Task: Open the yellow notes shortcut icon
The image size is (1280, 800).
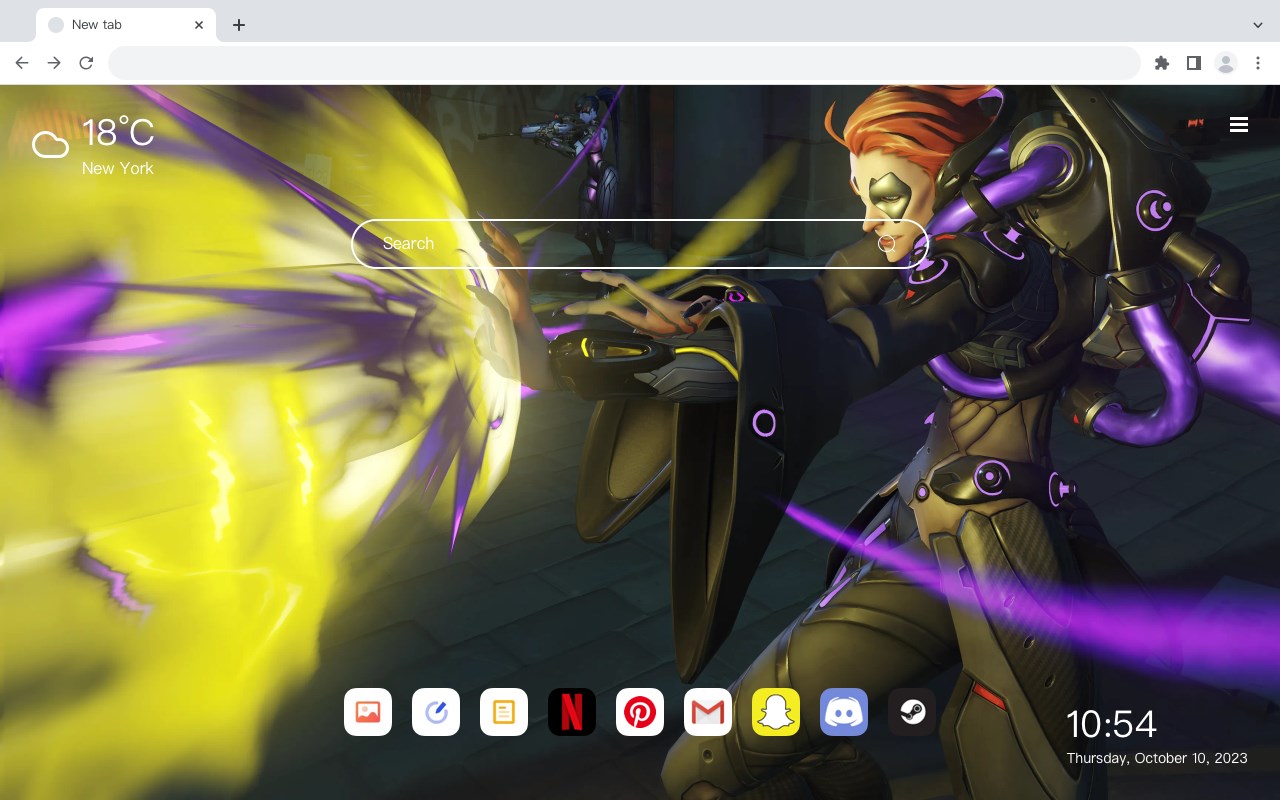Action: (504, 712)
